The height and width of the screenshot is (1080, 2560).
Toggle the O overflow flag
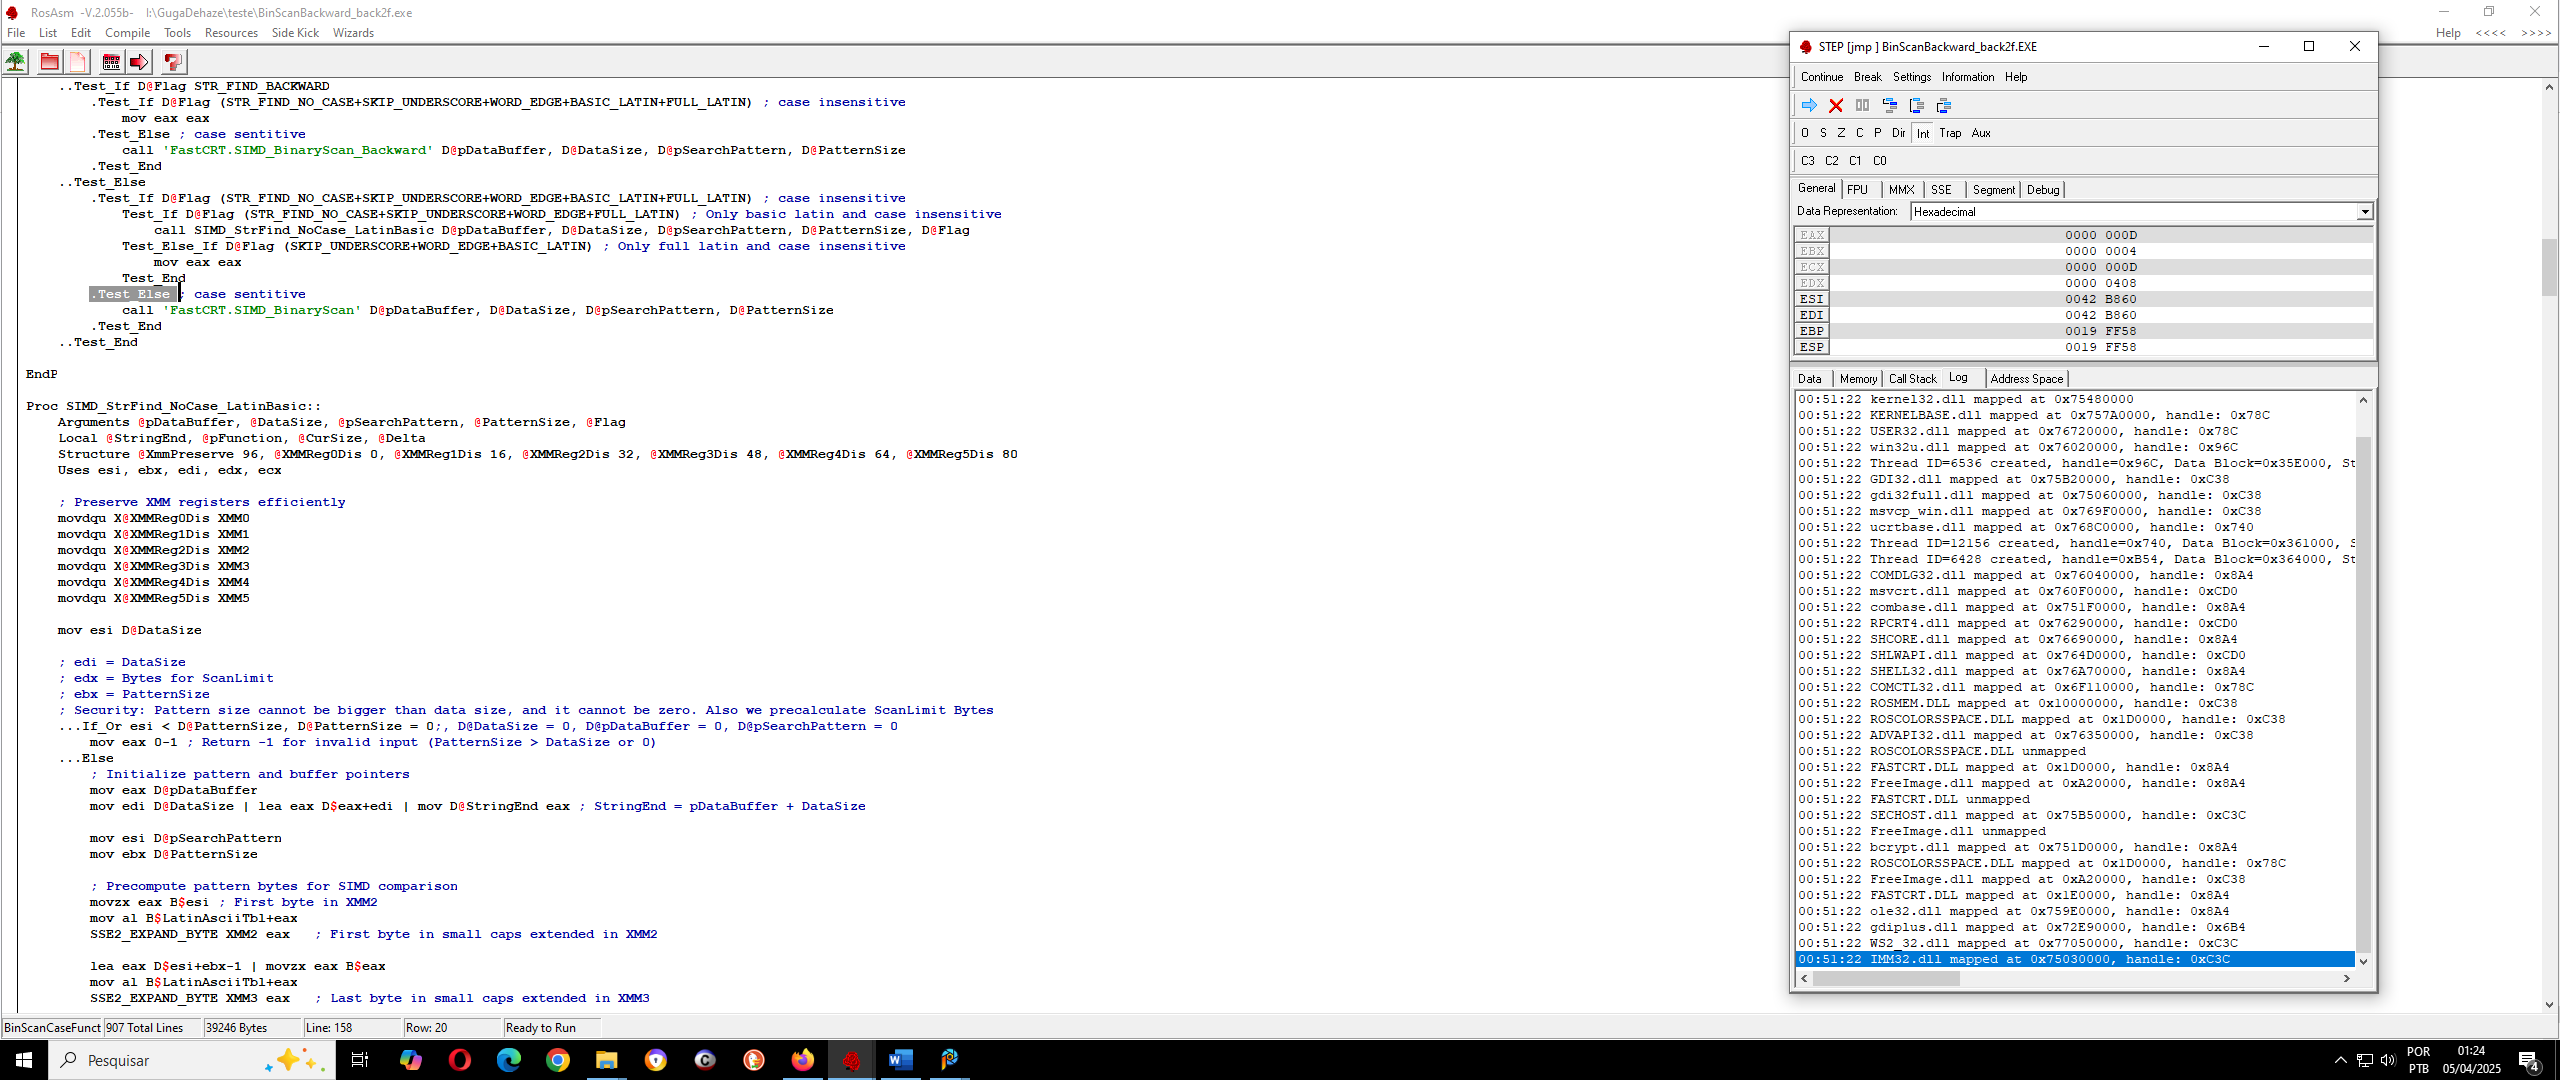pyautogui.click(x=1805, y=133)
